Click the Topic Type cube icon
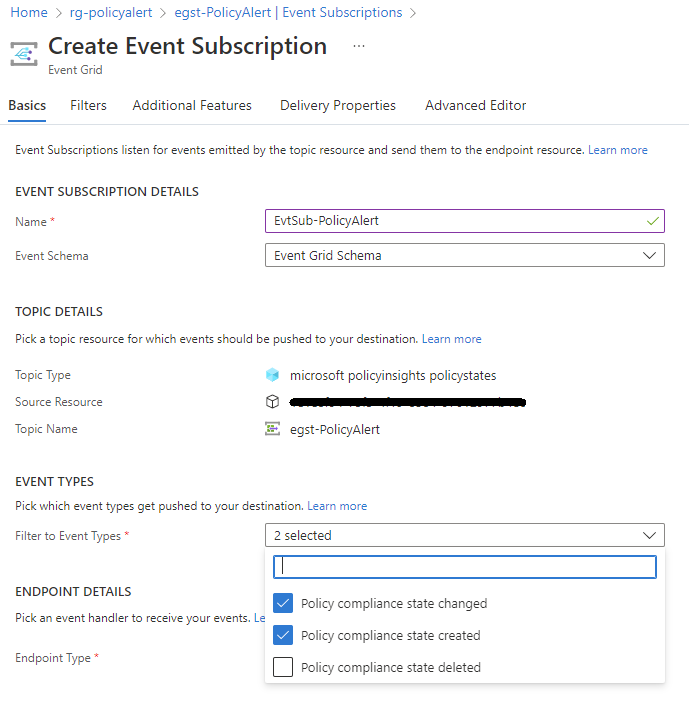This screenshot has width=689, height=707. (x=272, y=375)
